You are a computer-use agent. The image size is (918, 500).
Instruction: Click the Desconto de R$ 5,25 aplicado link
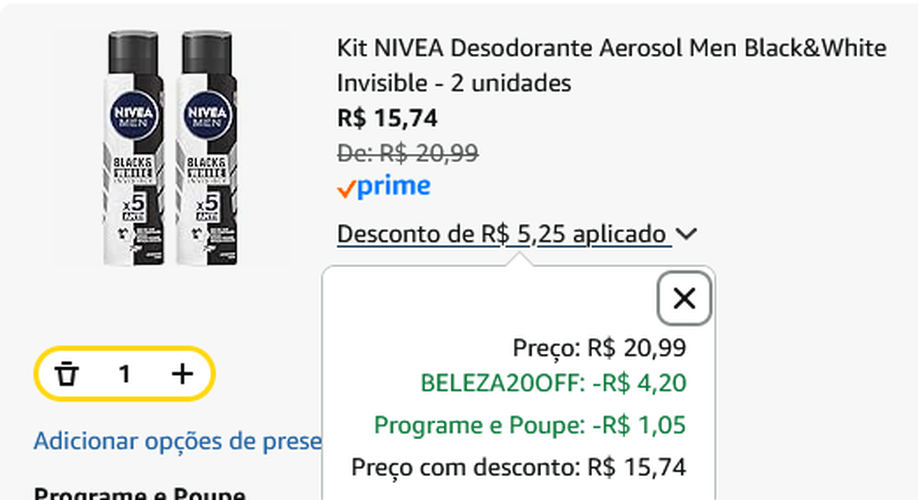(x=504, y=234)
